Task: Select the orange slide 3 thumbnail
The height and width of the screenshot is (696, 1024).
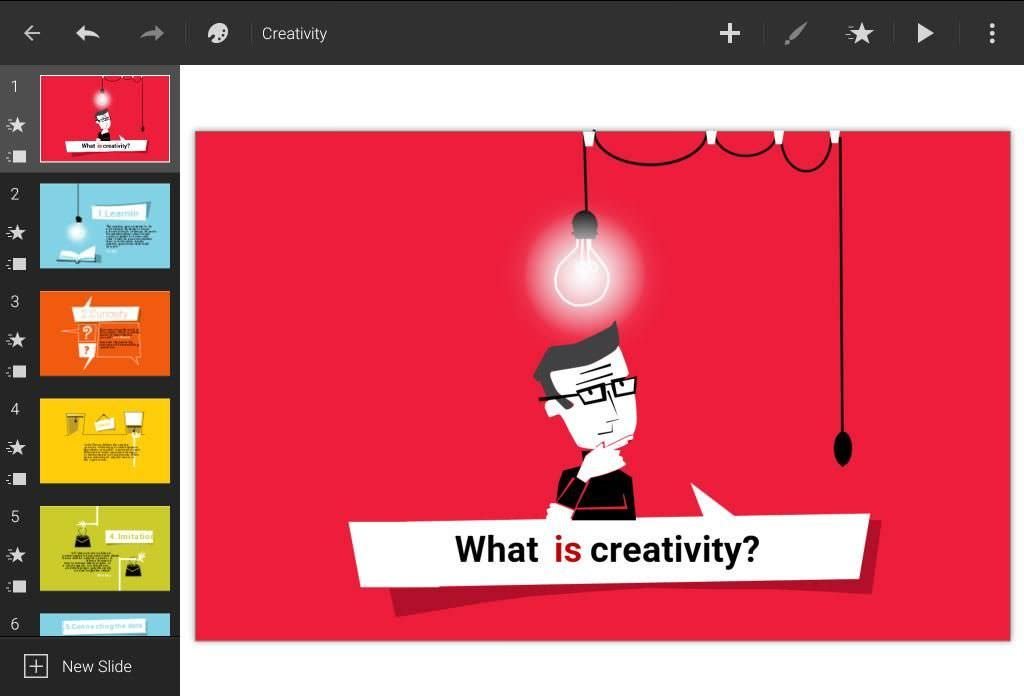Action: [x=104, y=333]
